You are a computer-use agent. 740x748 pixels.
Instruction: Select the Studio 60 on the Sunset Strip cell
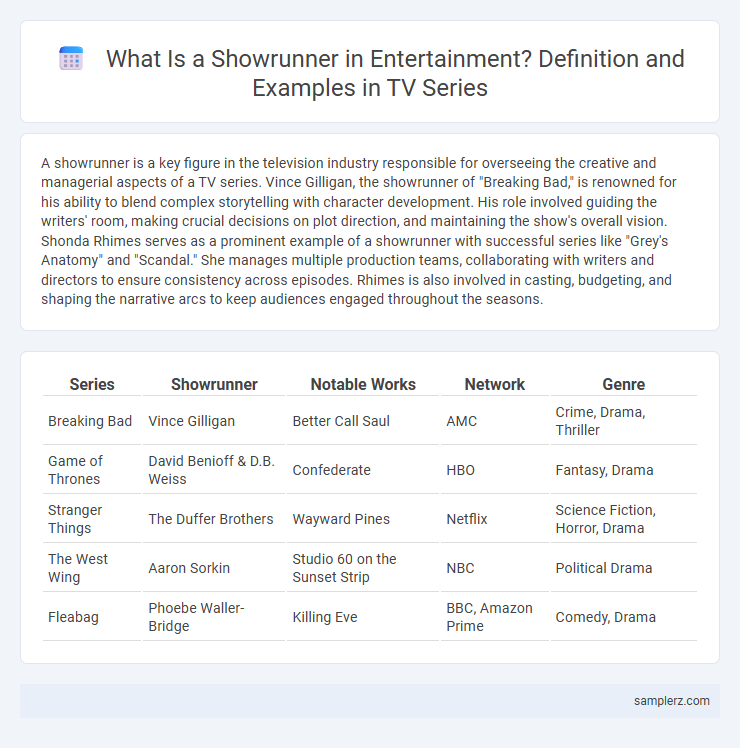pos(363,568)
